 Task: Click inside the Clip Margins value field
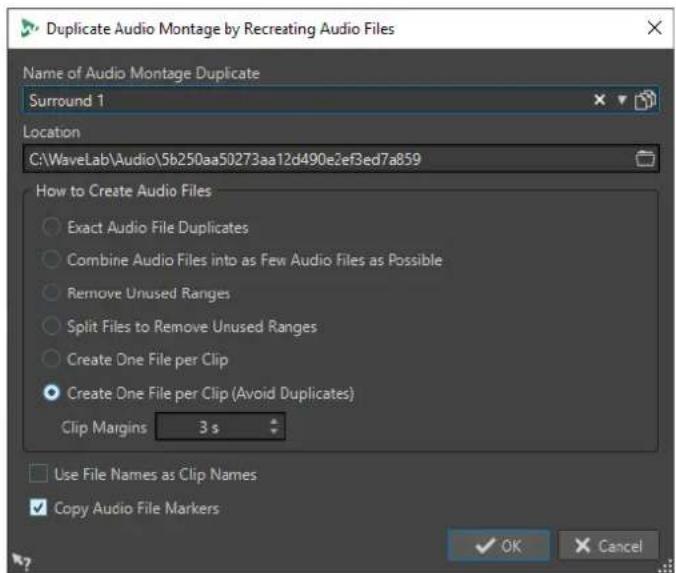point(211,426)
